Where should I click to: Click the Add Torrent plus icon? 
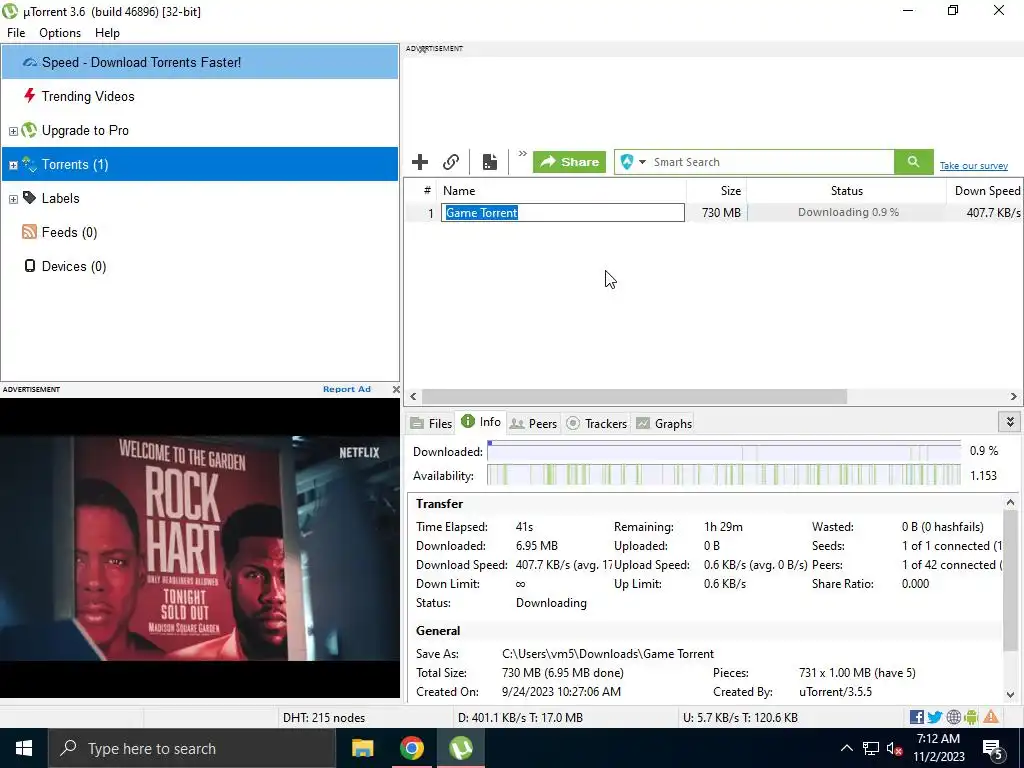coord(420,162)
